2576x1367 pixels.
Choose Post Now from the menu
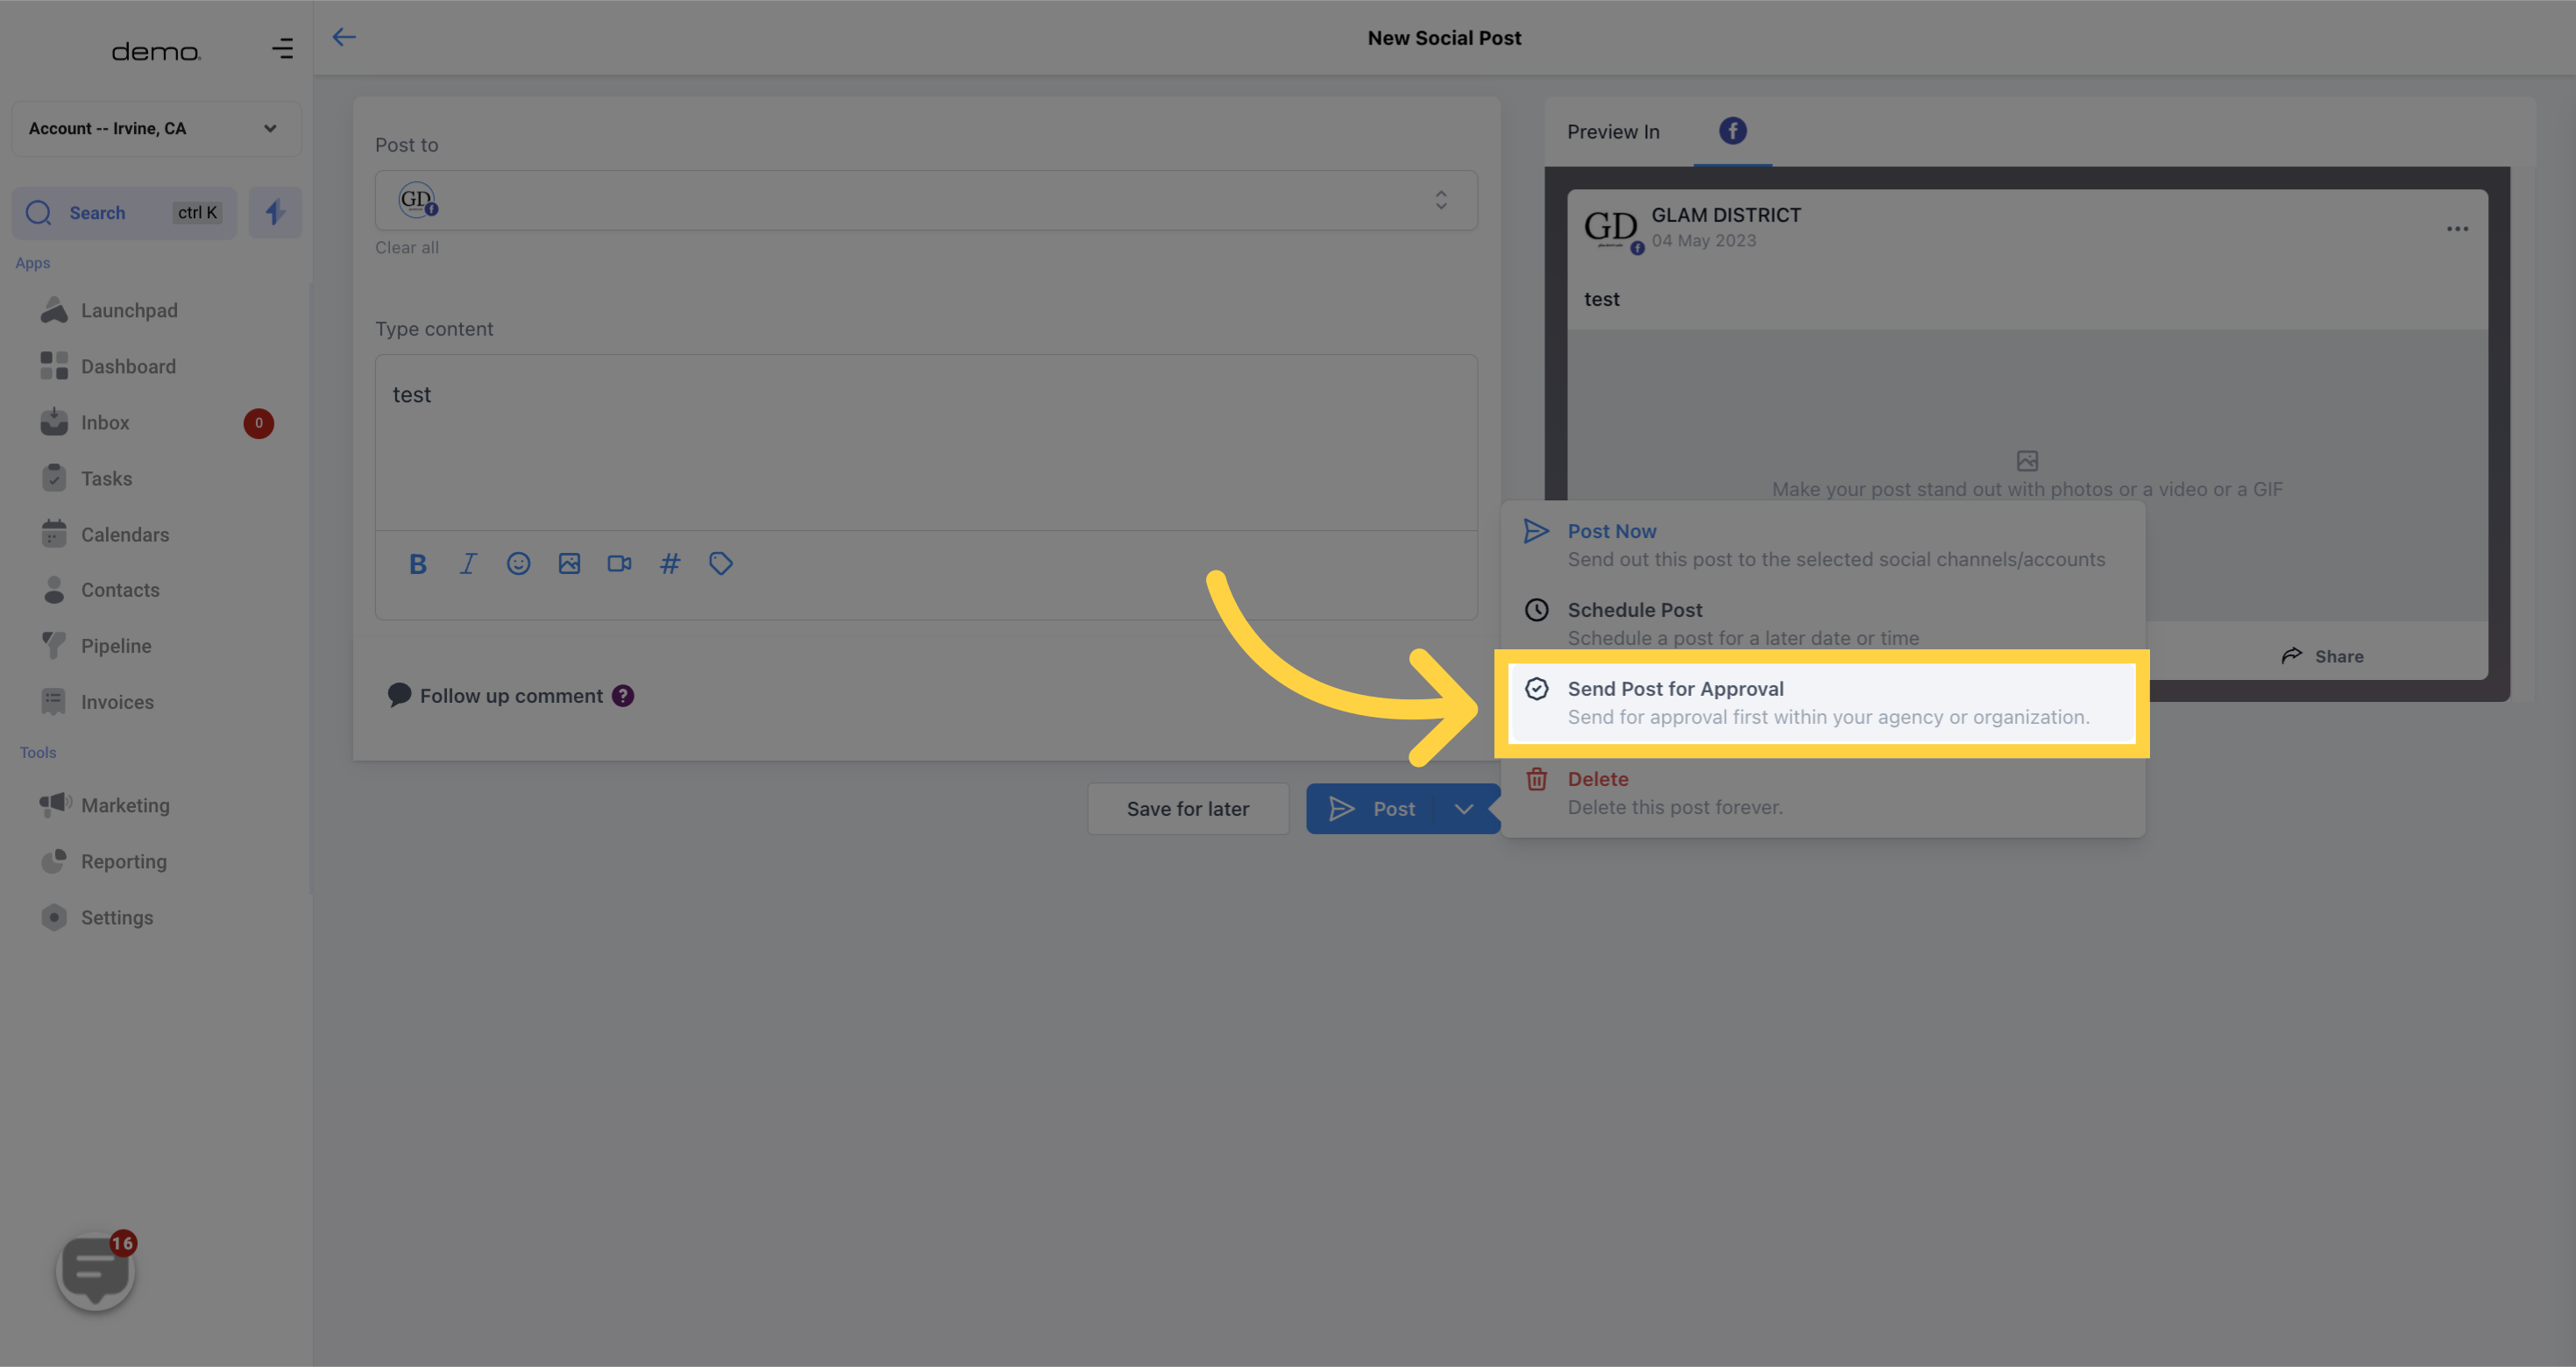[1822, 545]
